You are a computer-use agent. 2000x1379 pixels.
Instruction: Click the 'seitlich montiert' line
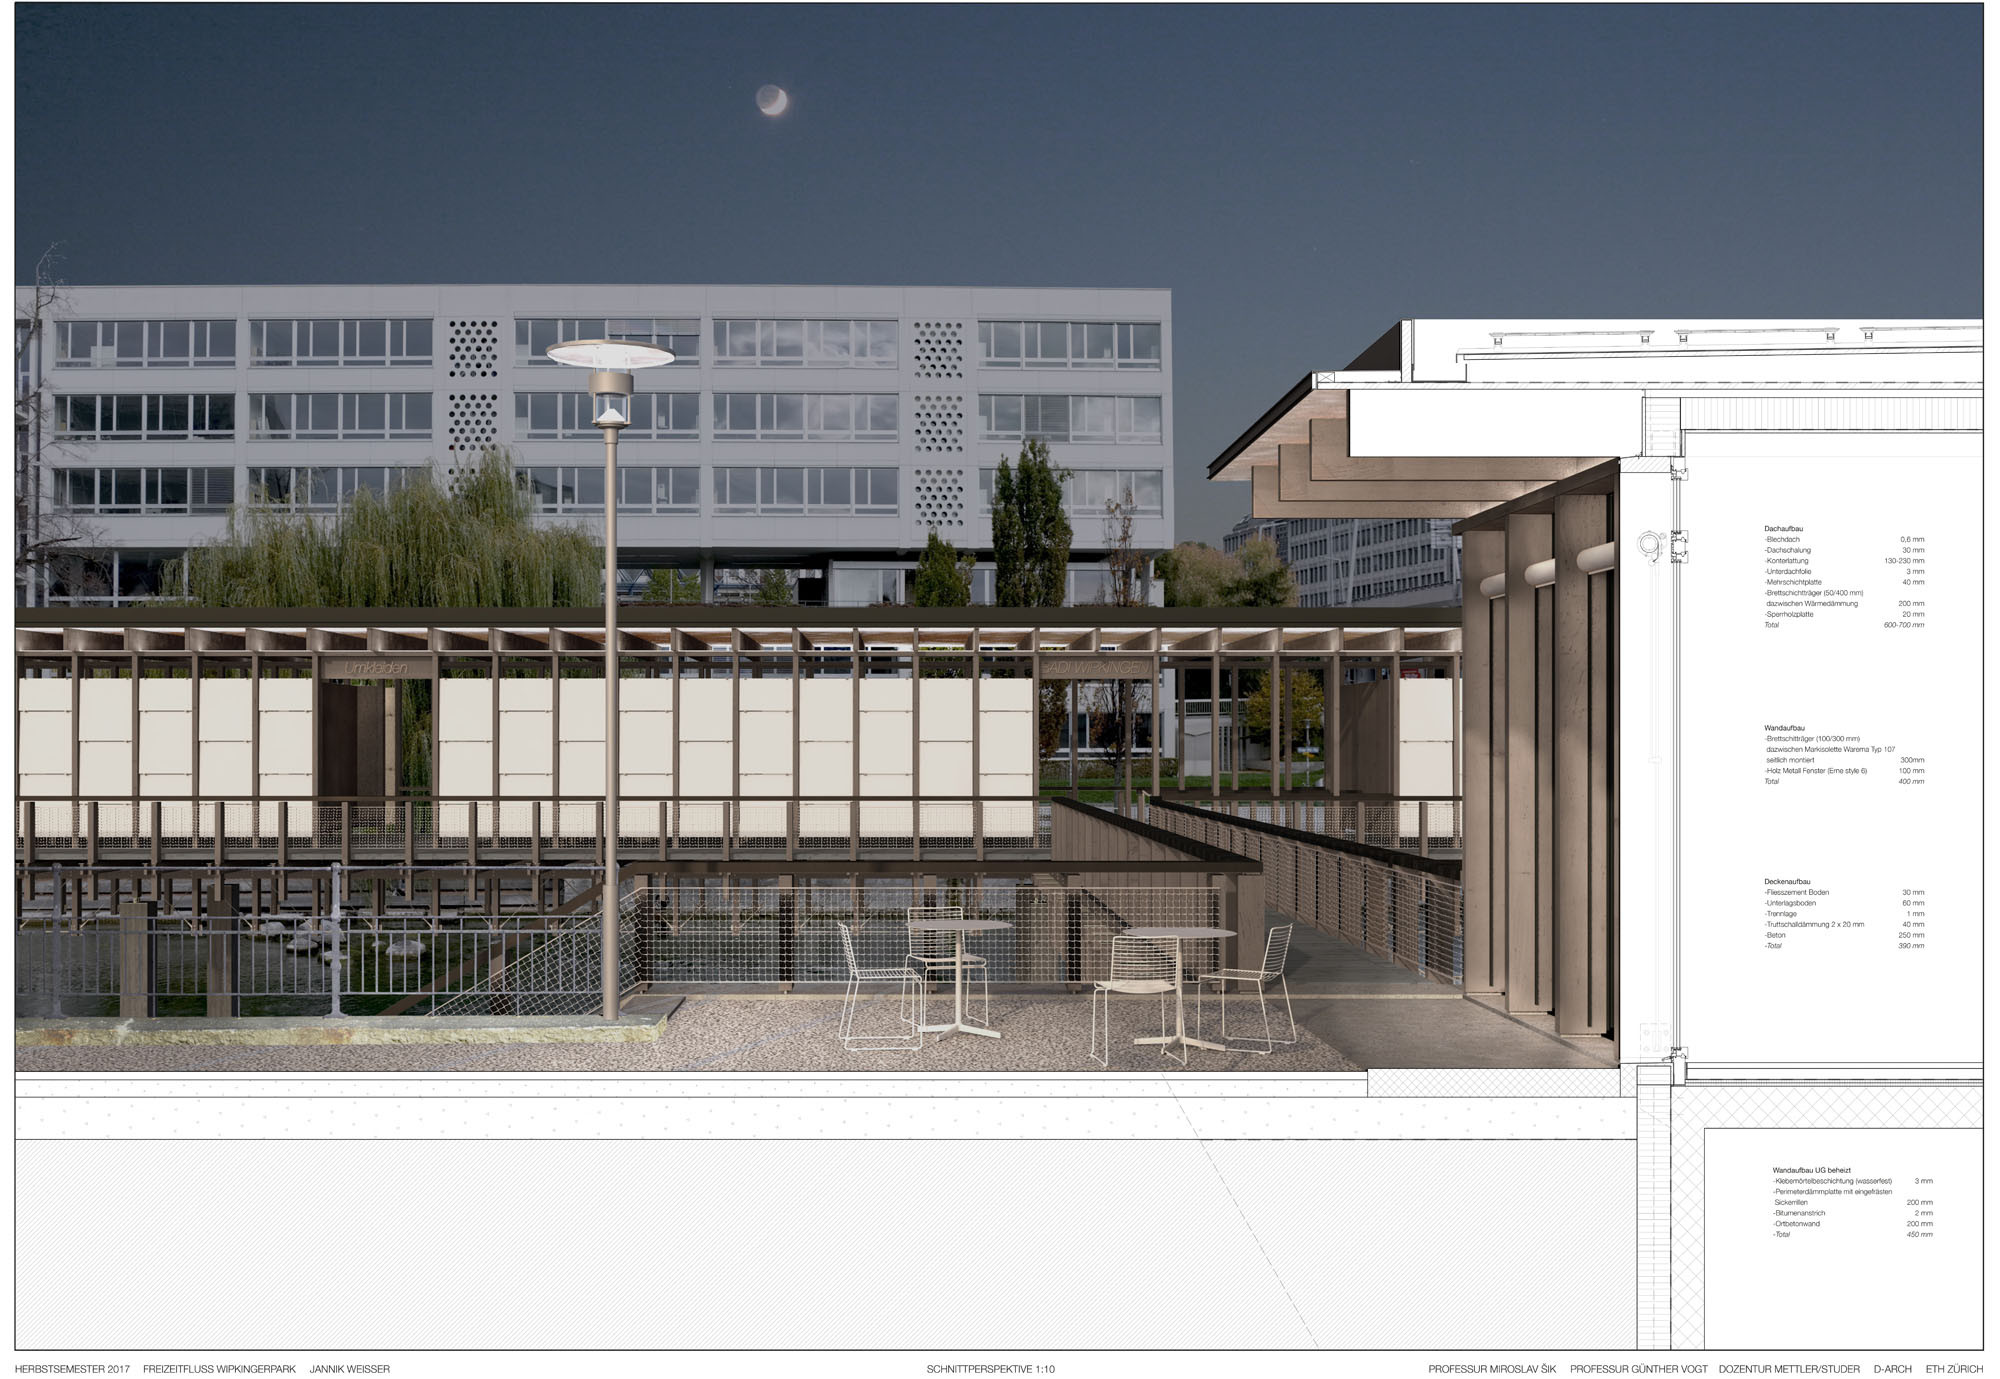click(x=1790, y=760)
